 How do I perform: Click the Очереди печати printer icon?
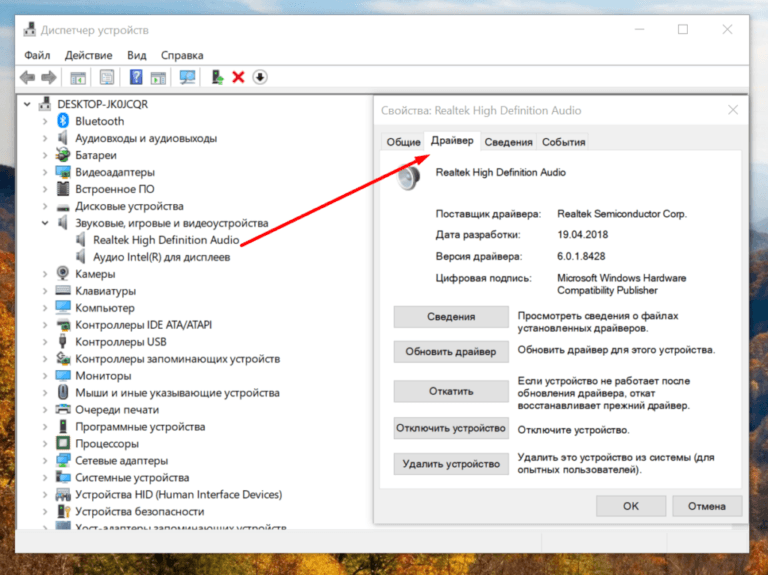[63, 409]
